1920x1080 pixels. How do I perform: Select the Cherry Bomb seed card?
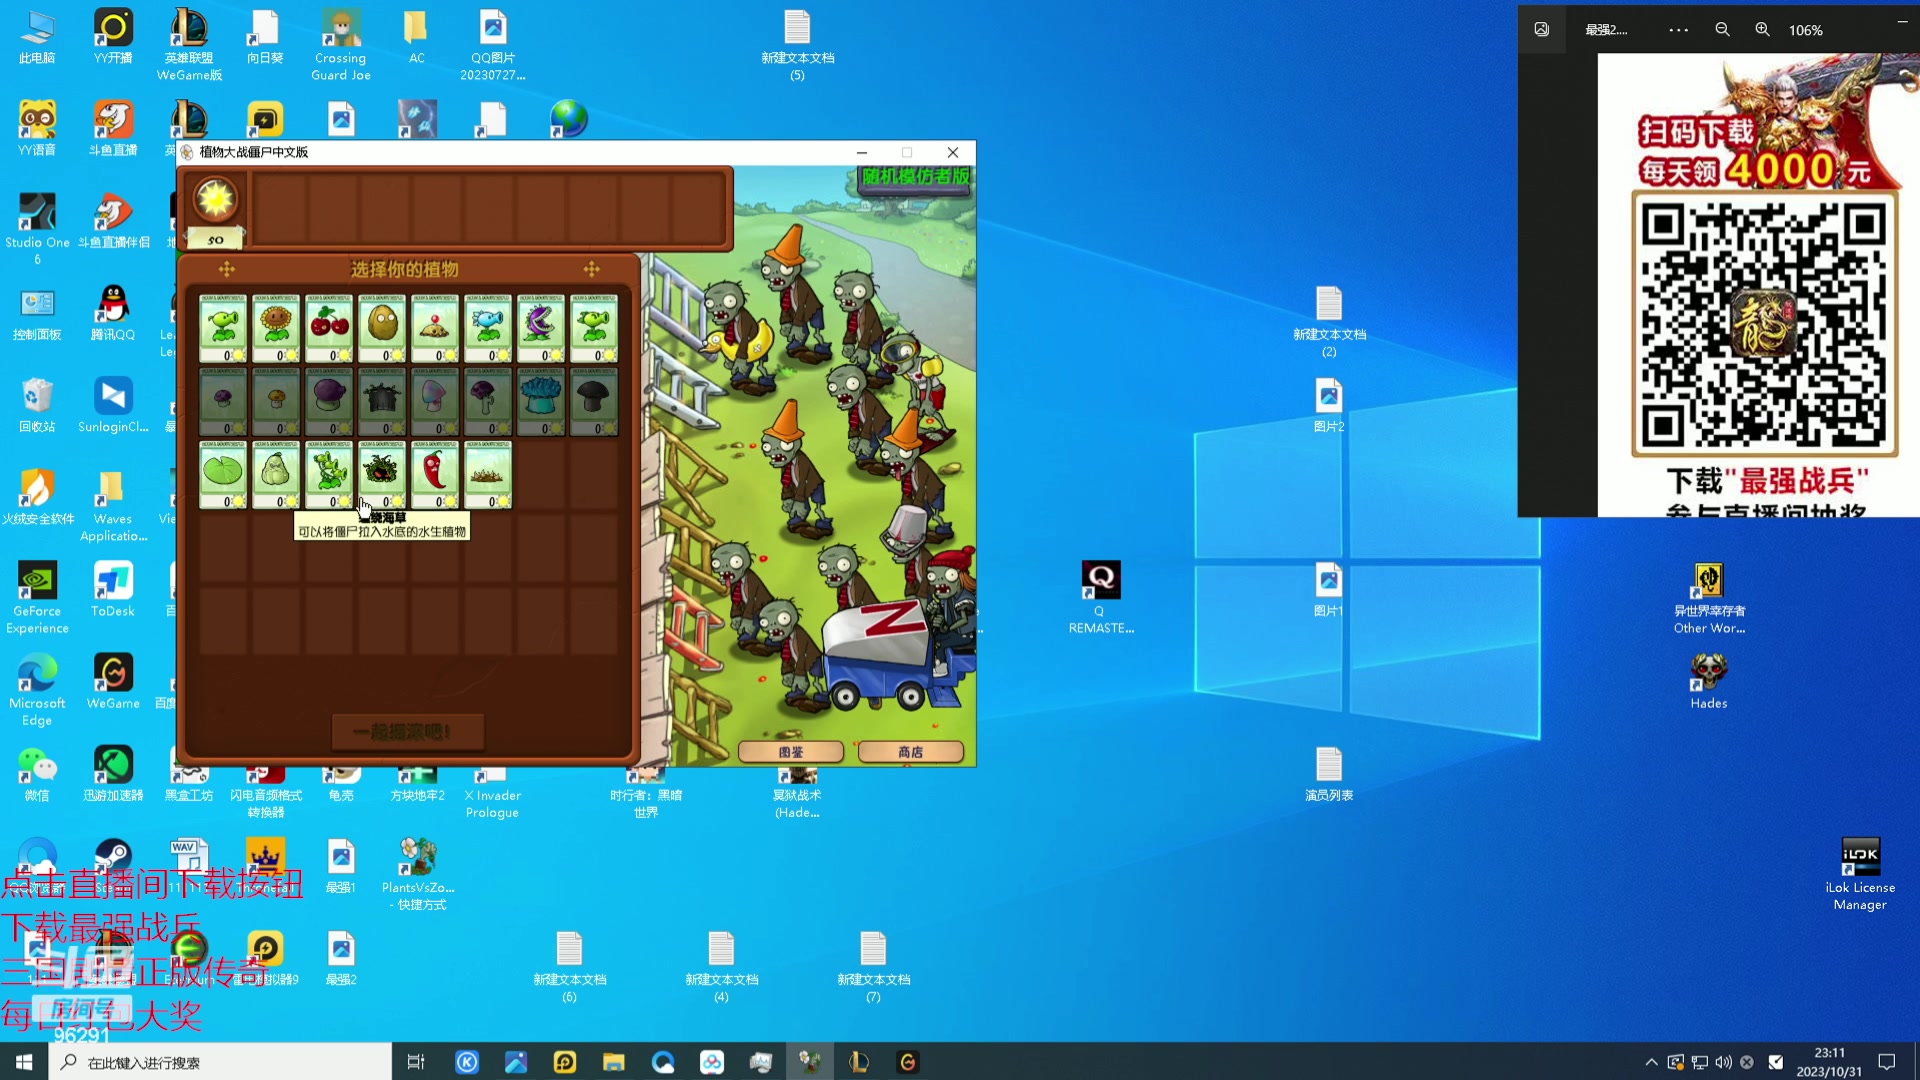tap(329, 327)
